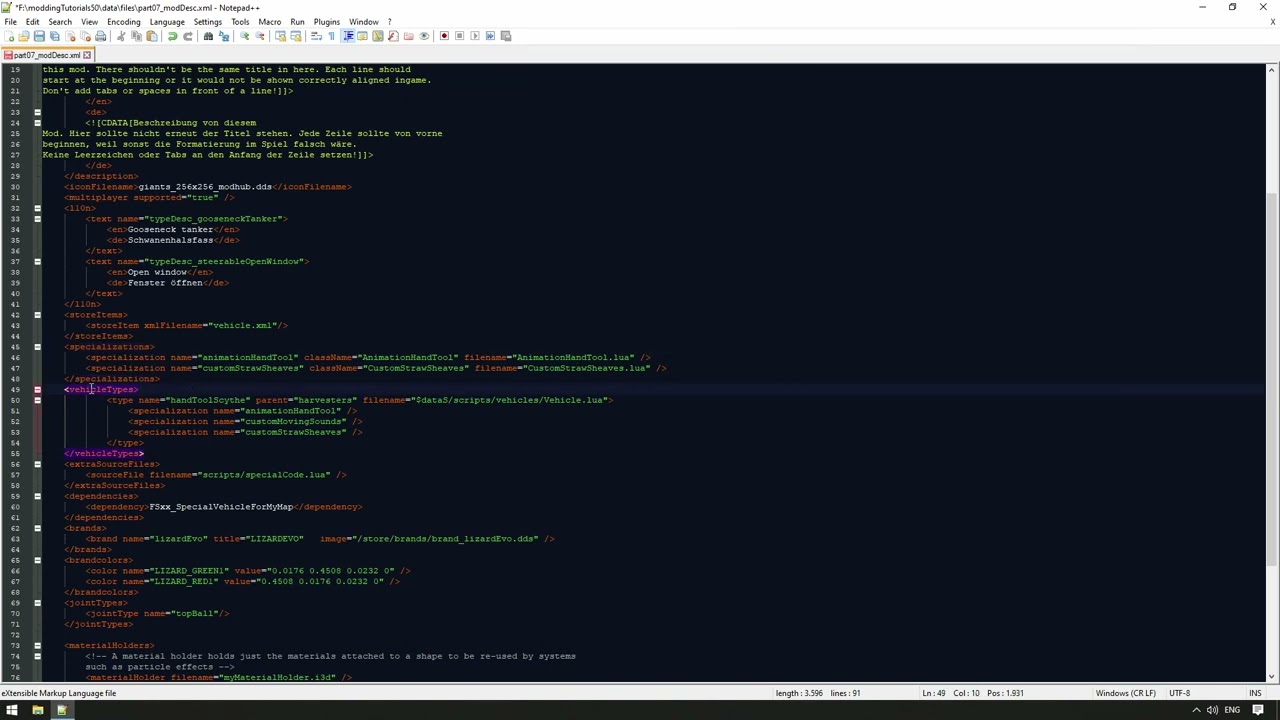The height and width of the screenshot is (720, 1280).
Task: Click the Copy toolbar icon
Action: point(136,36)
